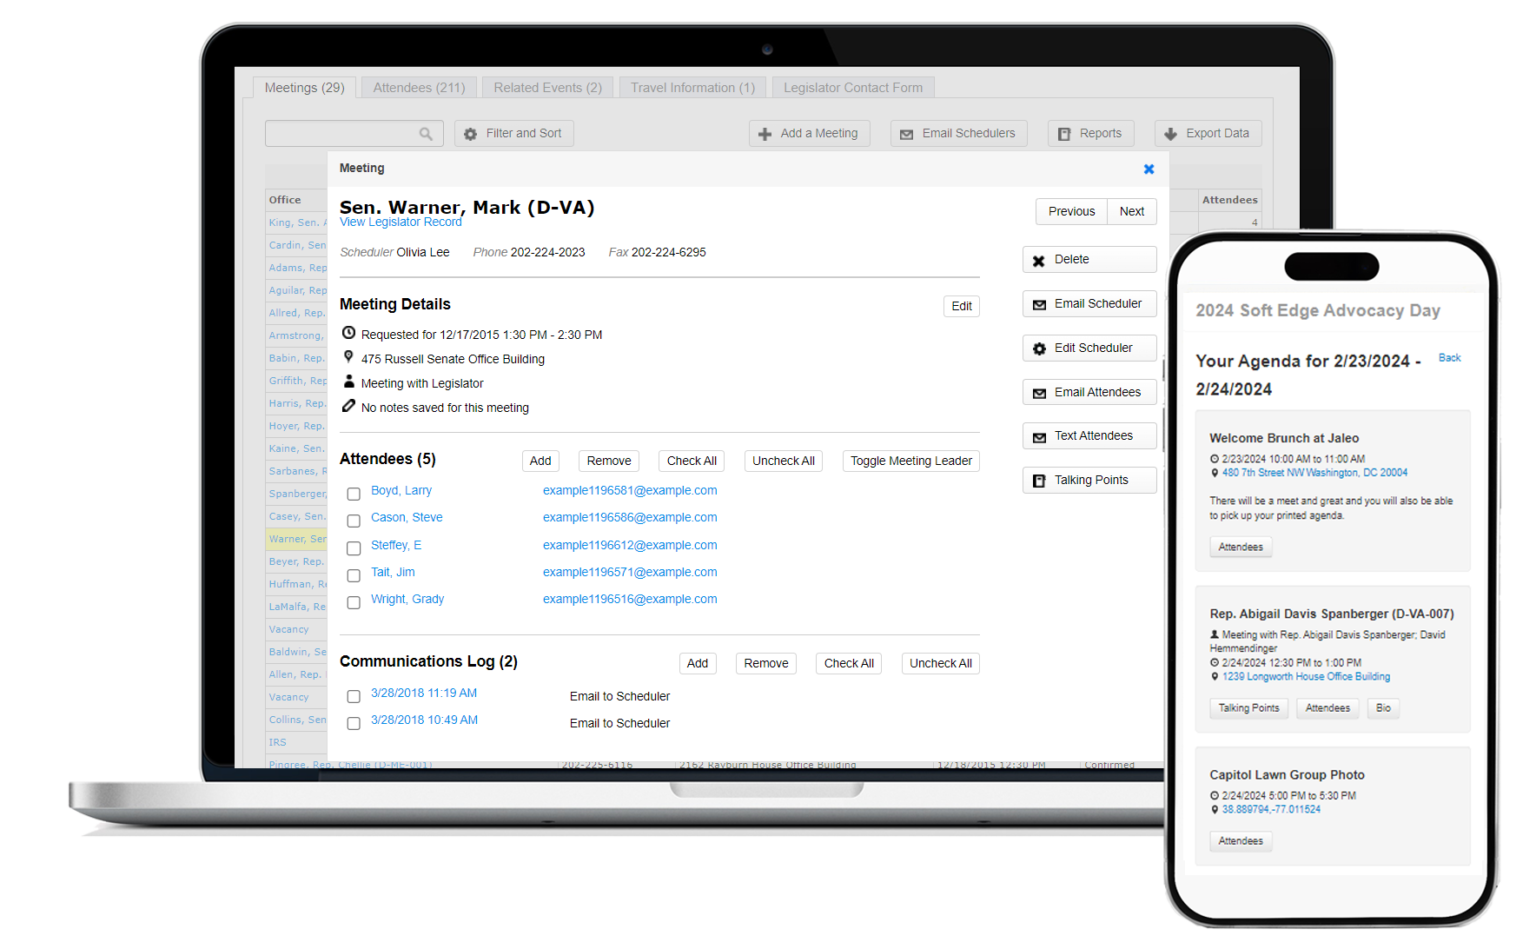The image size is (1536, 936).
Task: Click the X icon on Delete button
Action: (x=1039, y=260)
